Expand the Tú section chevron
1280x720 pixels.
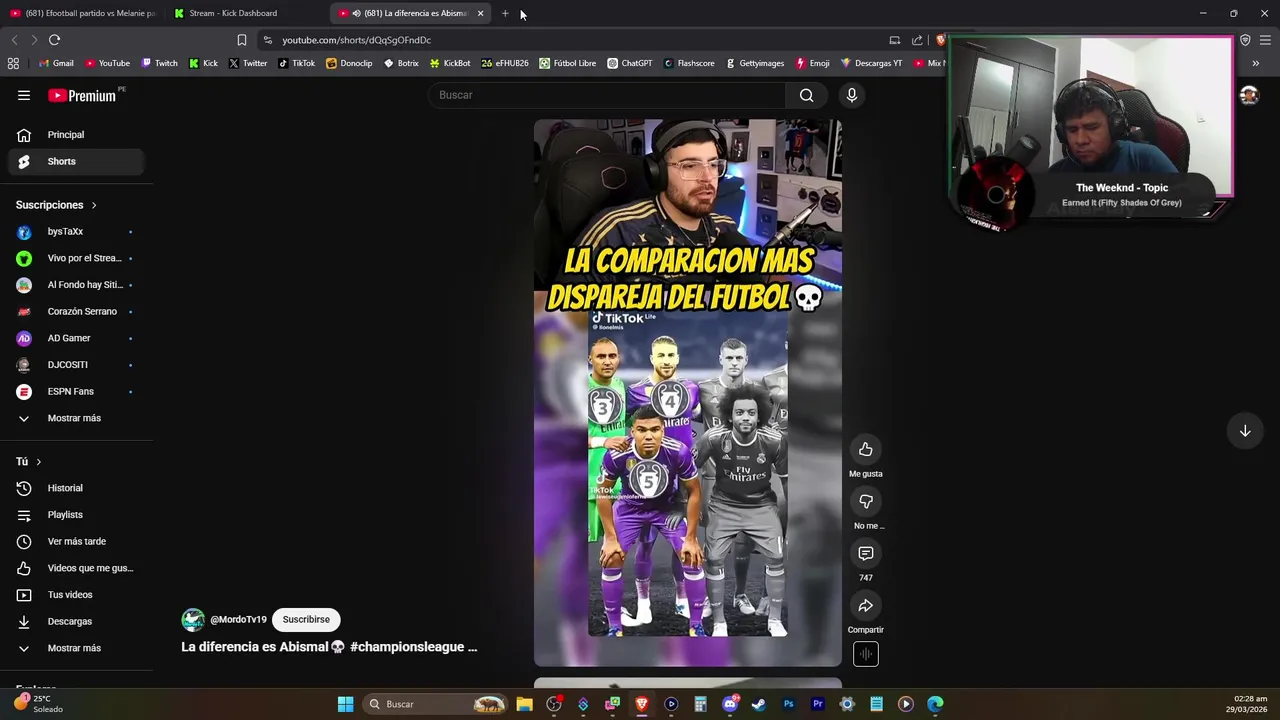38,462
